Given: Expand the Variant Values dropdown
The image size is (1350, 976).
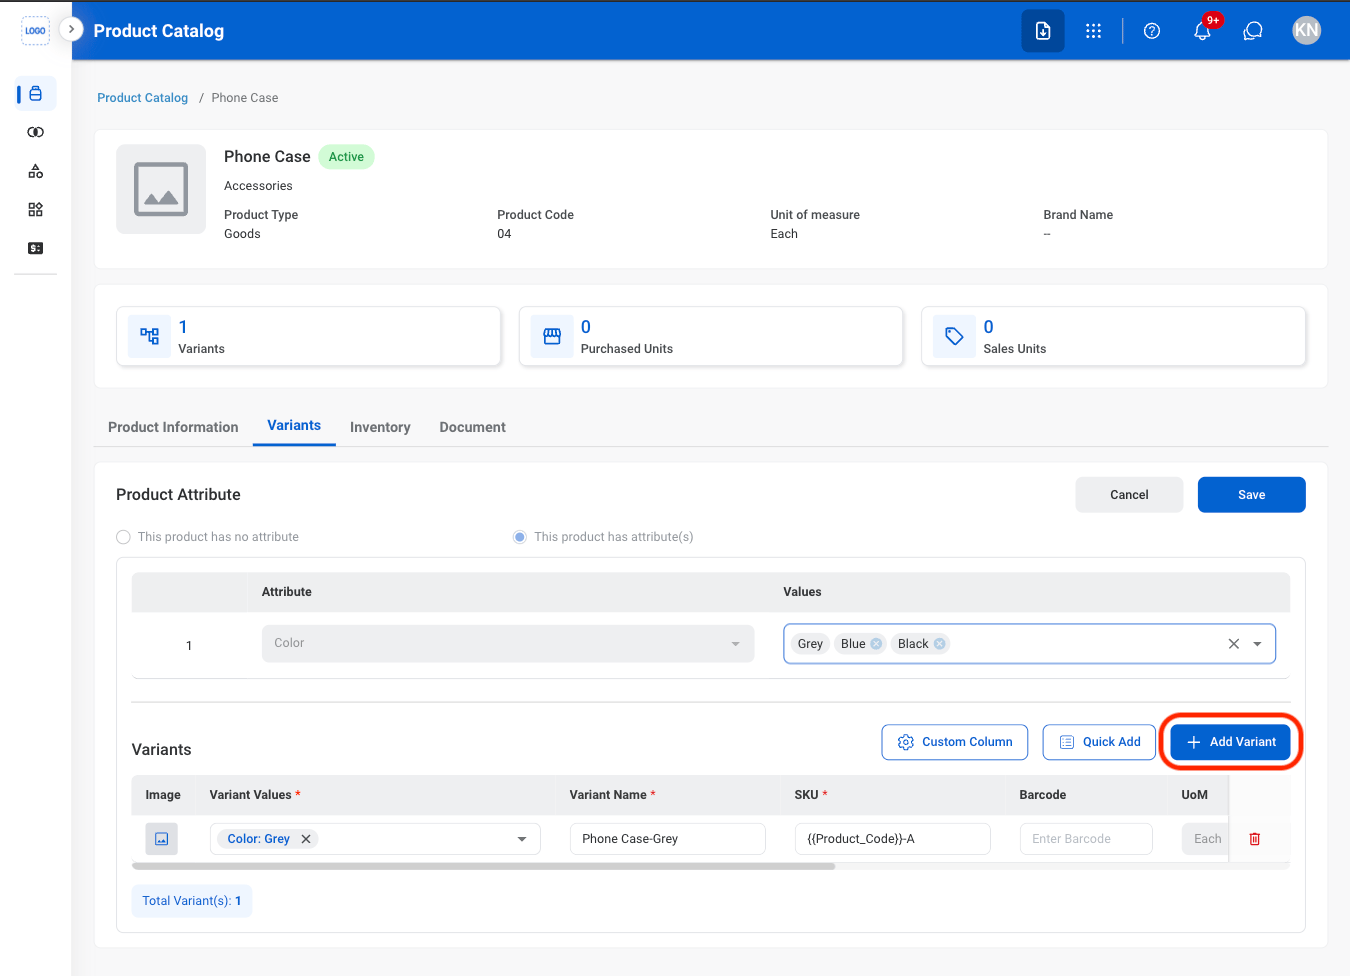Looking at the screenshot, I should 522,839.
